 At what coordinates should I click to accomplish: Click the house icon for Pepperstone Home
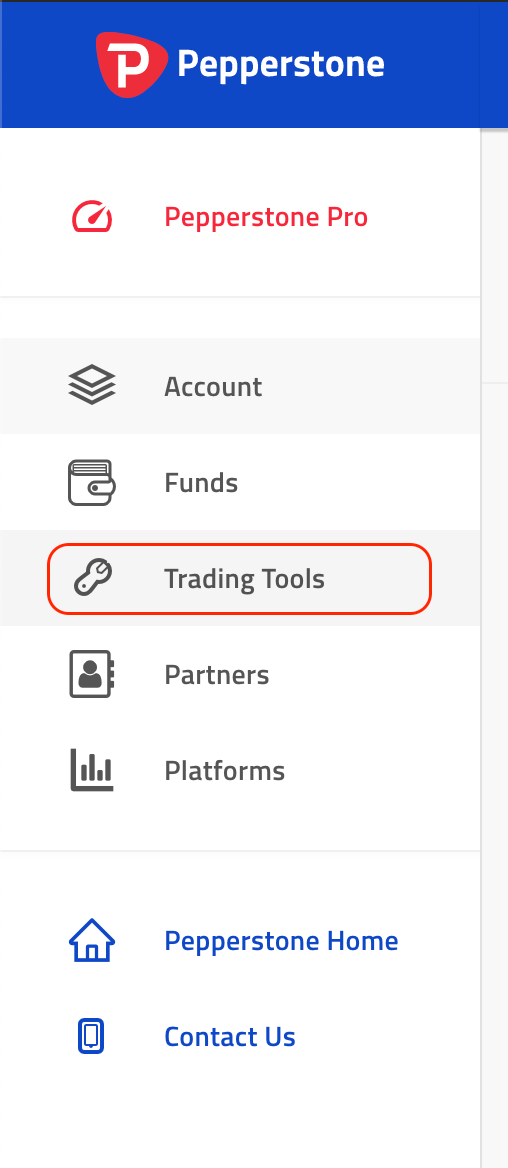pos(92,940)
